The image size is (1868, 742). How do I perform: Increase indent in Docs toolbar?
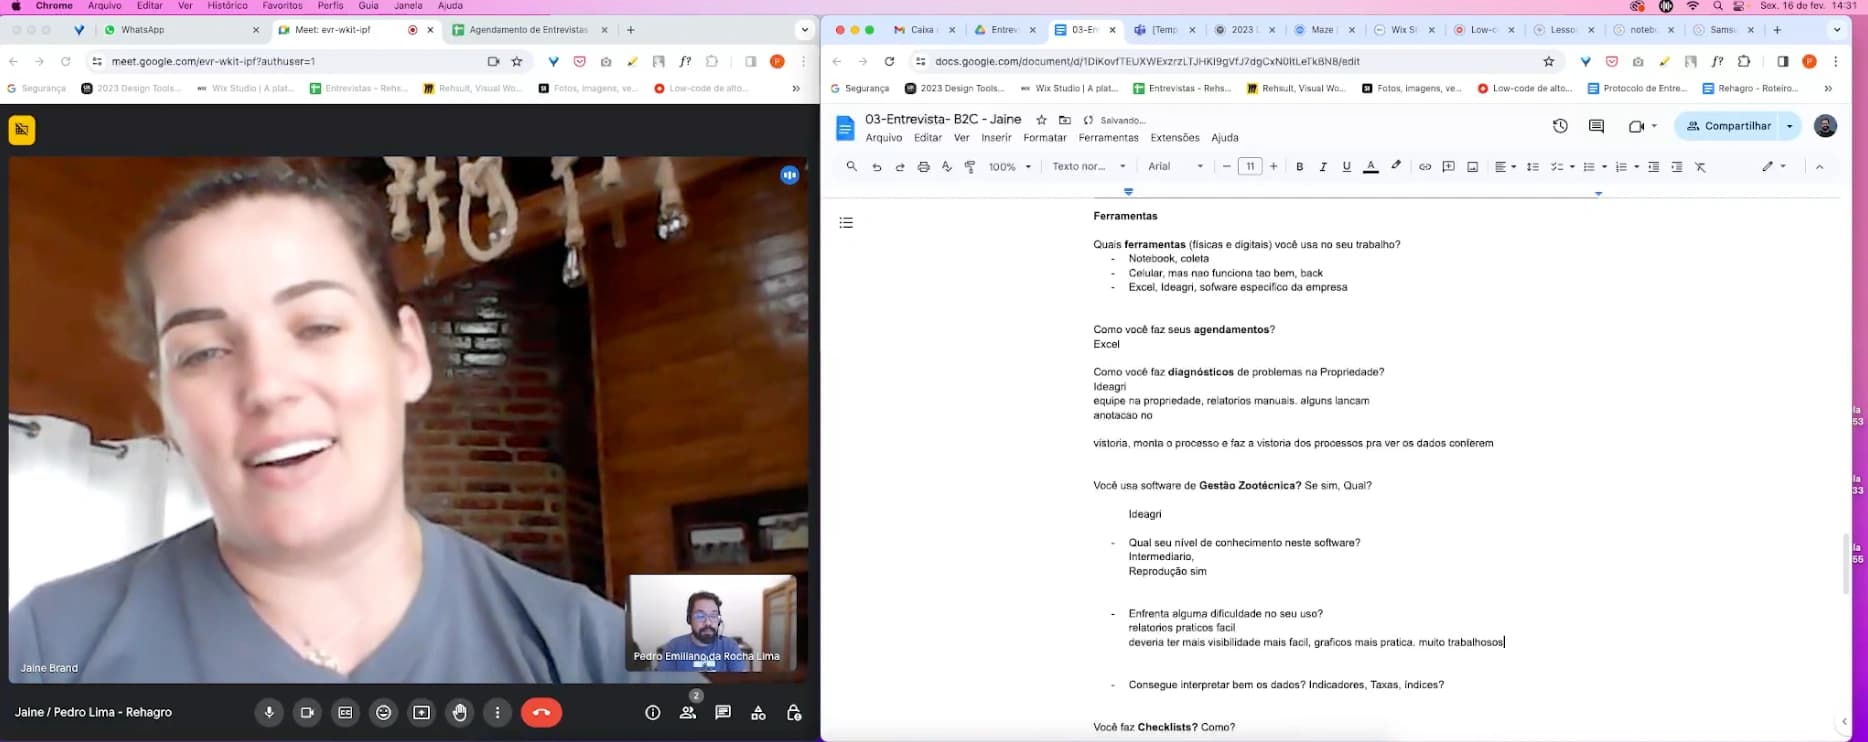(1677, 167)
